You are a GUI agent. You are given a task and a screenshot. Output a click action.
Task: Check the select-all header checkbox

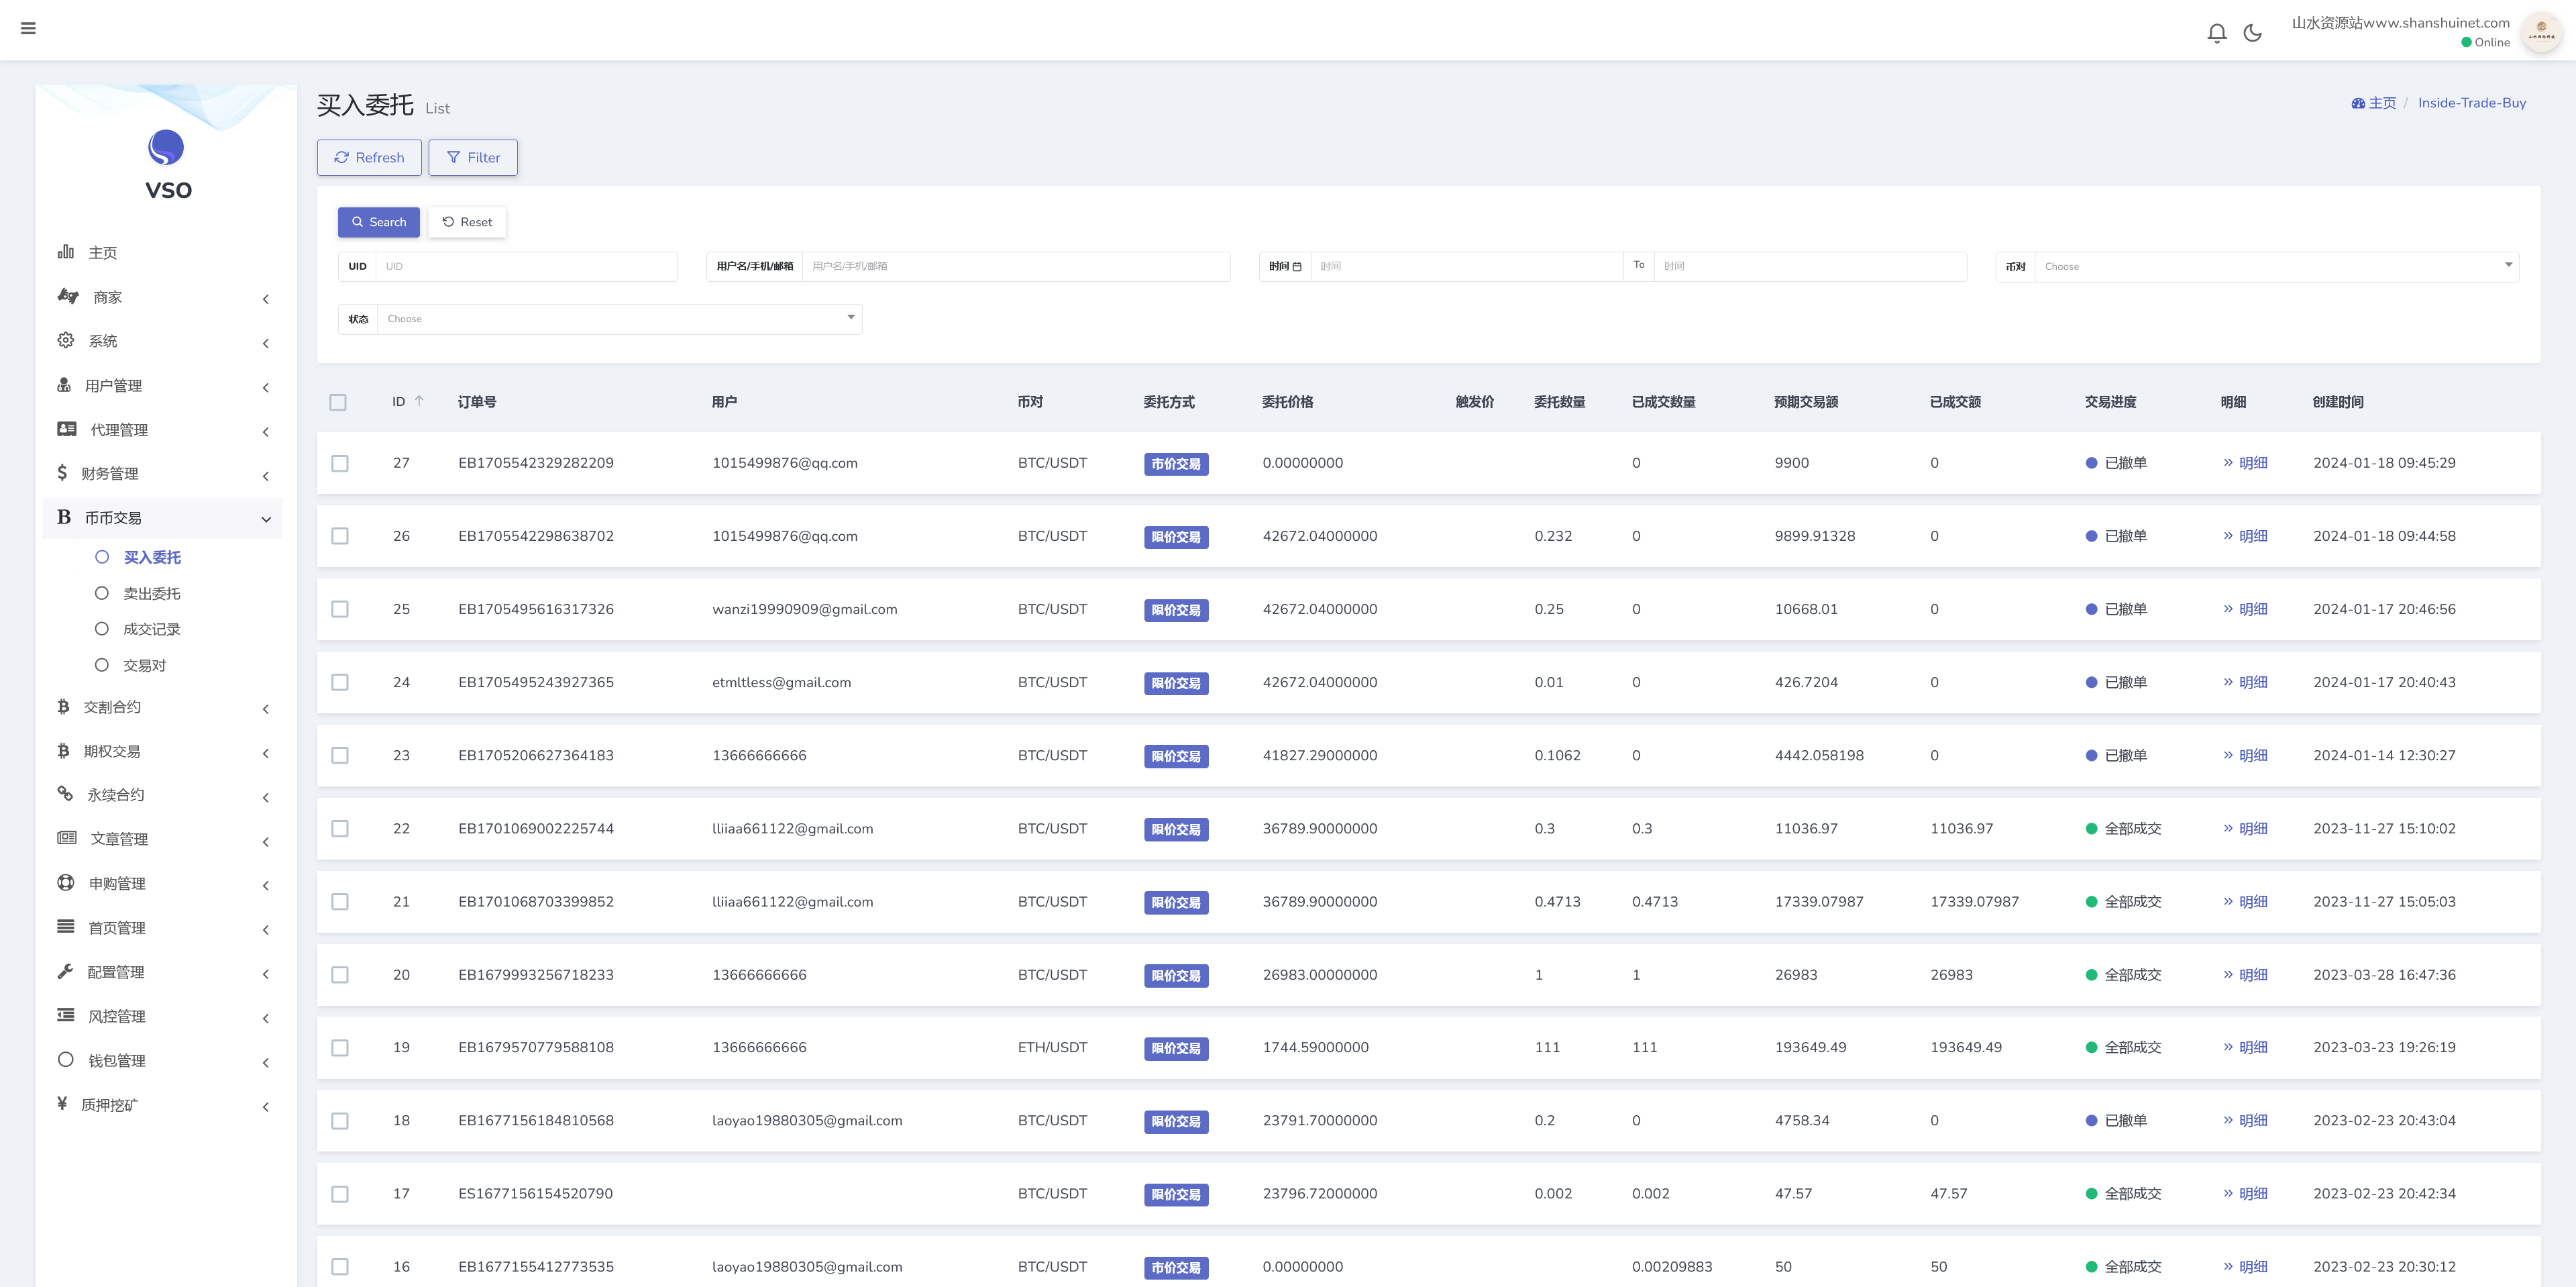pyautogui.click(x=338, y=402)
